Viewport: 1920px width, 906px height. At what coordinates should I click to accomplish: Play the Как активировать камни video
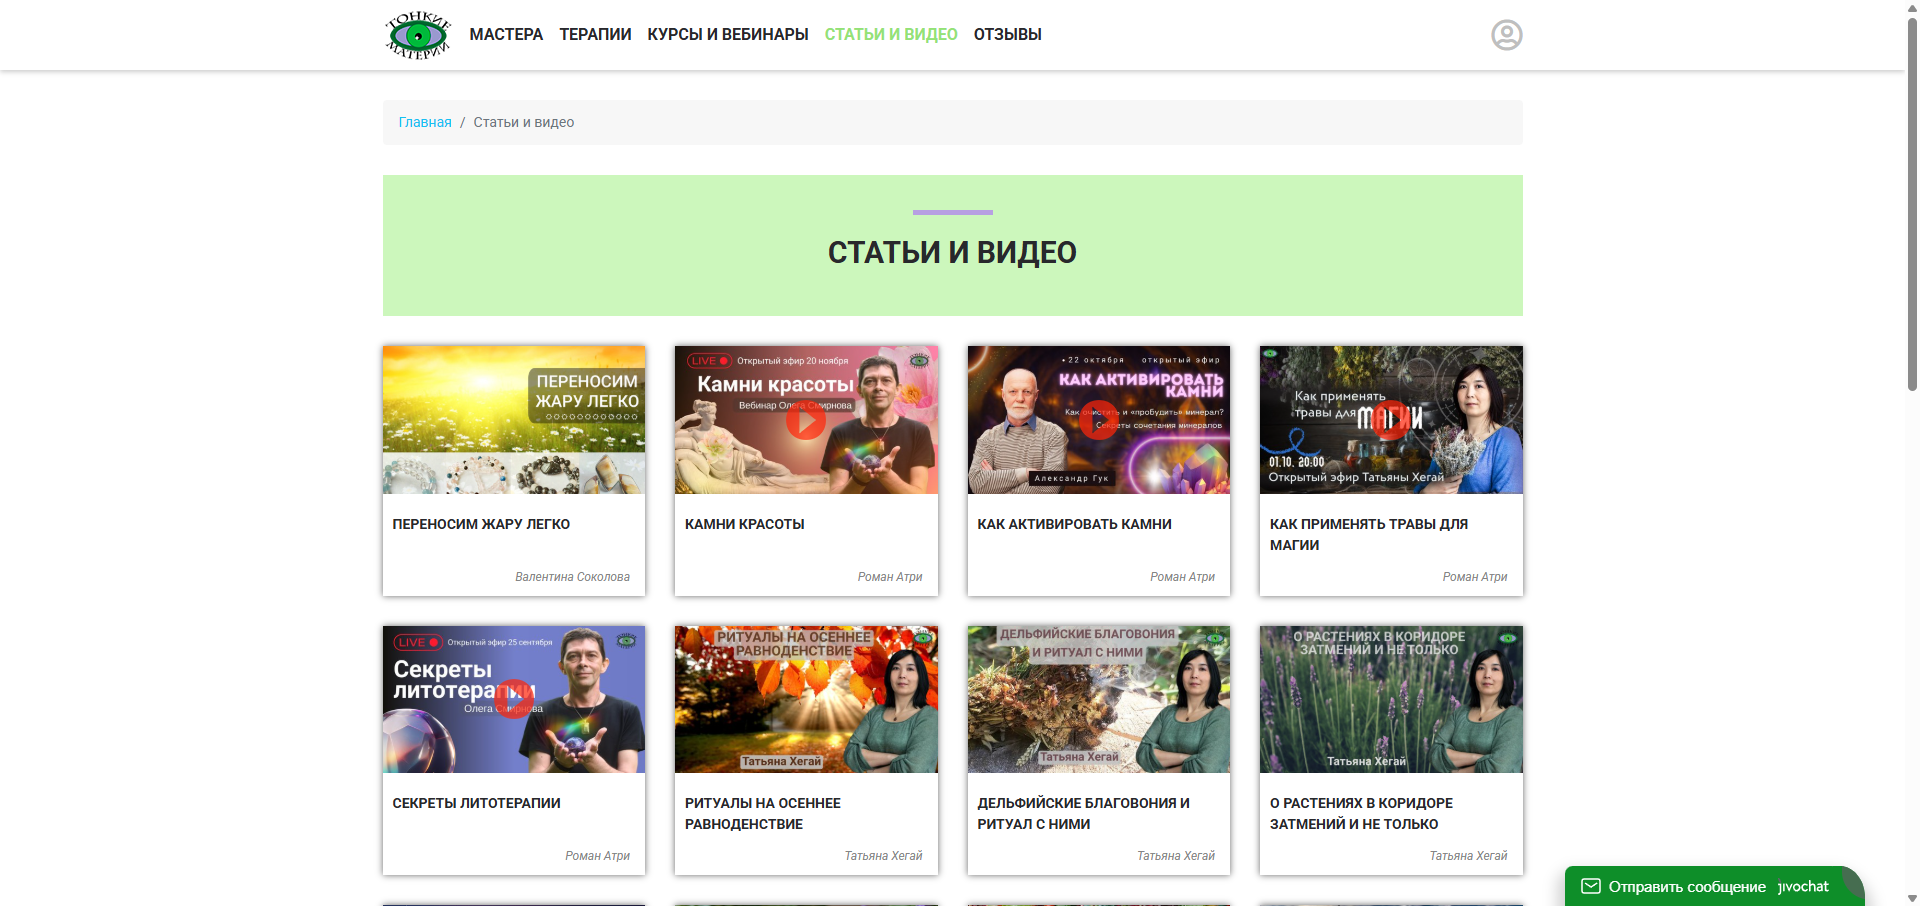[x=1098, y=420]
